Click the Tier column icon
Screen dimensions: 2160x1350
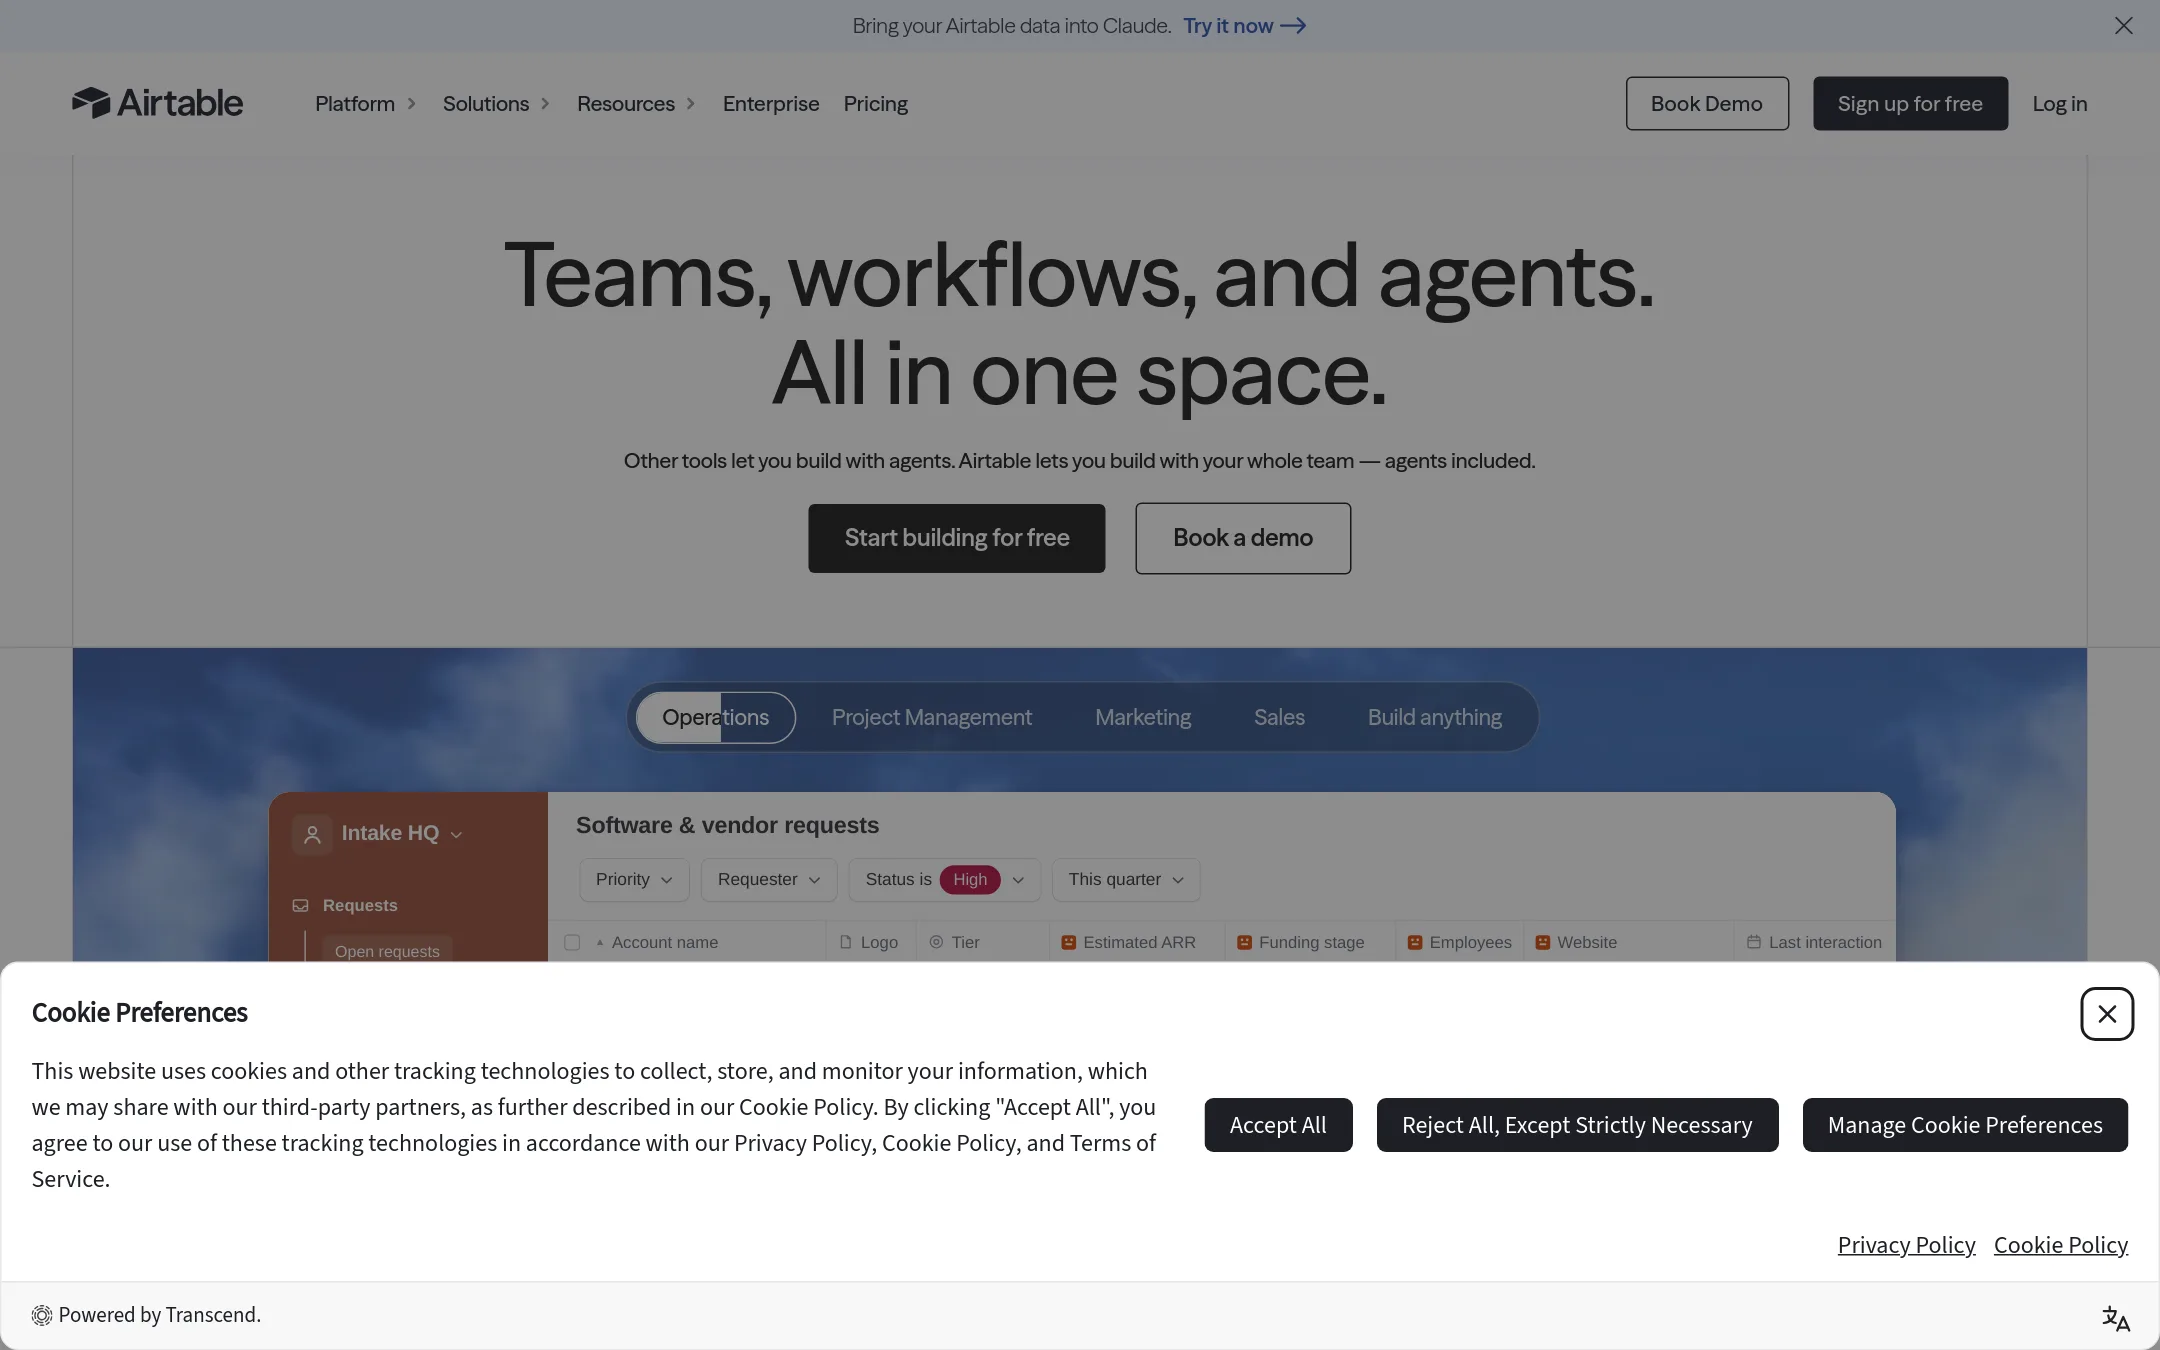pos(936,942)
